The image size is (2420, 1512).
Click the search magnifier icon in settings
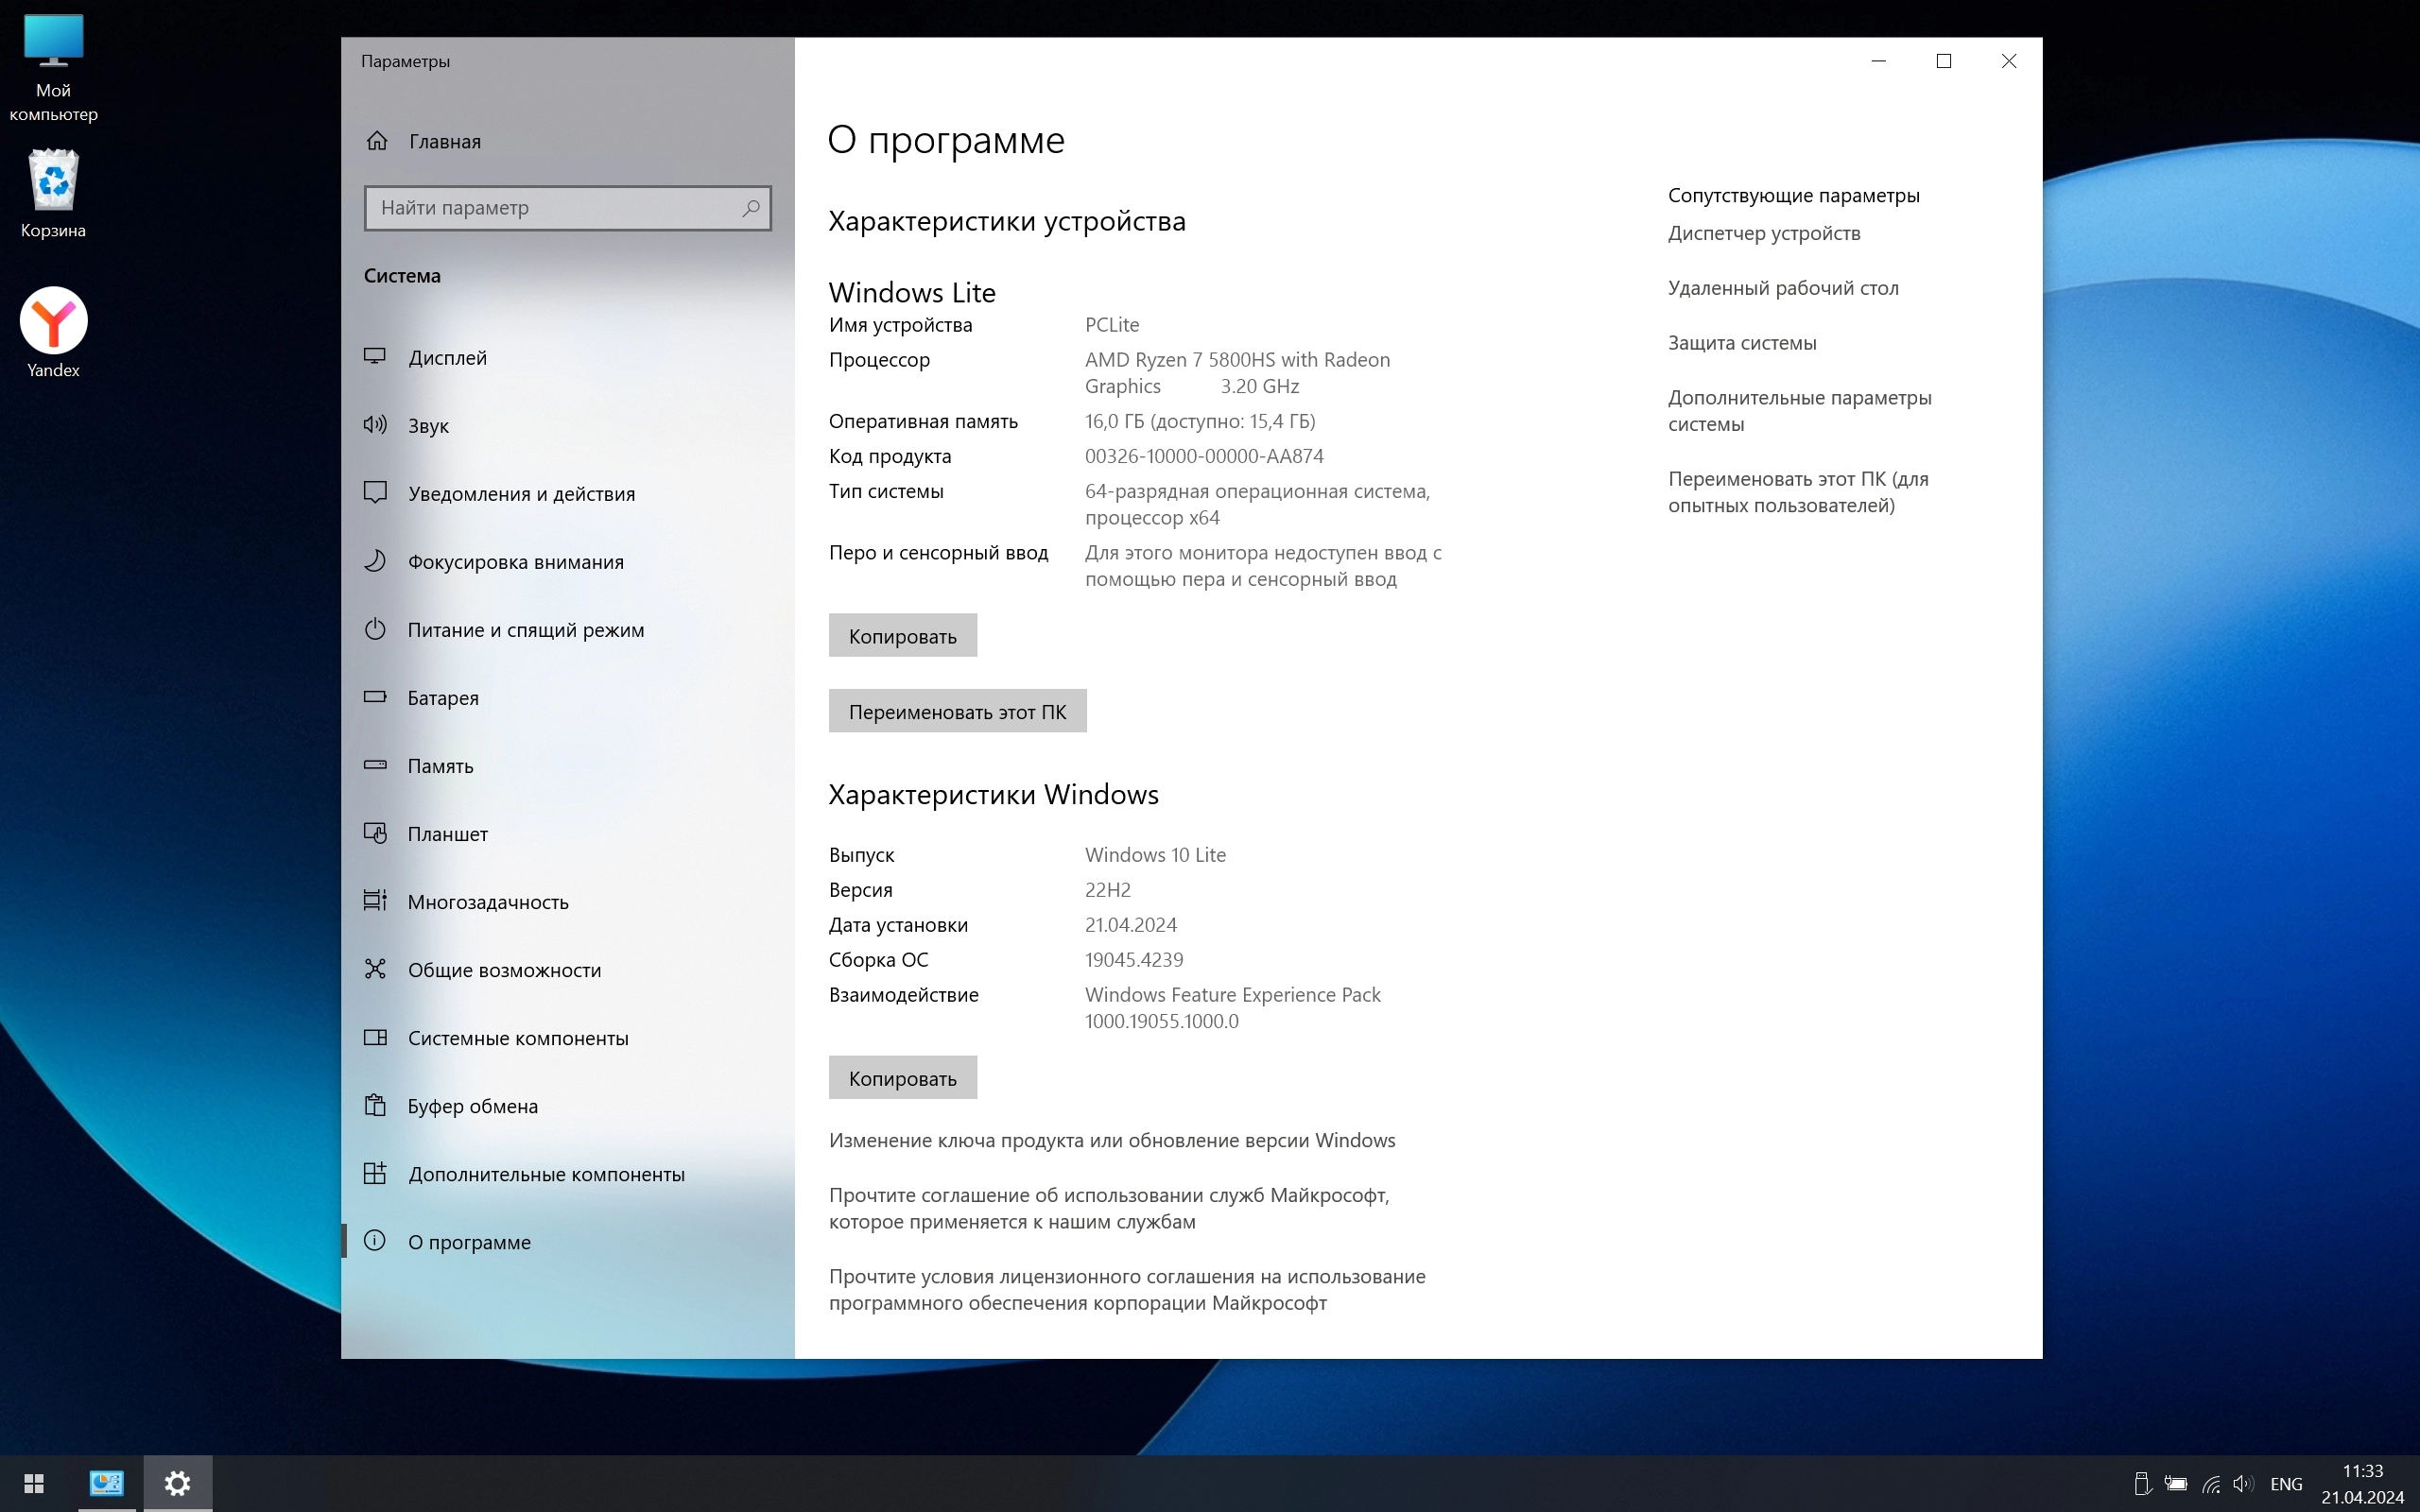click(x=751, y=208)
